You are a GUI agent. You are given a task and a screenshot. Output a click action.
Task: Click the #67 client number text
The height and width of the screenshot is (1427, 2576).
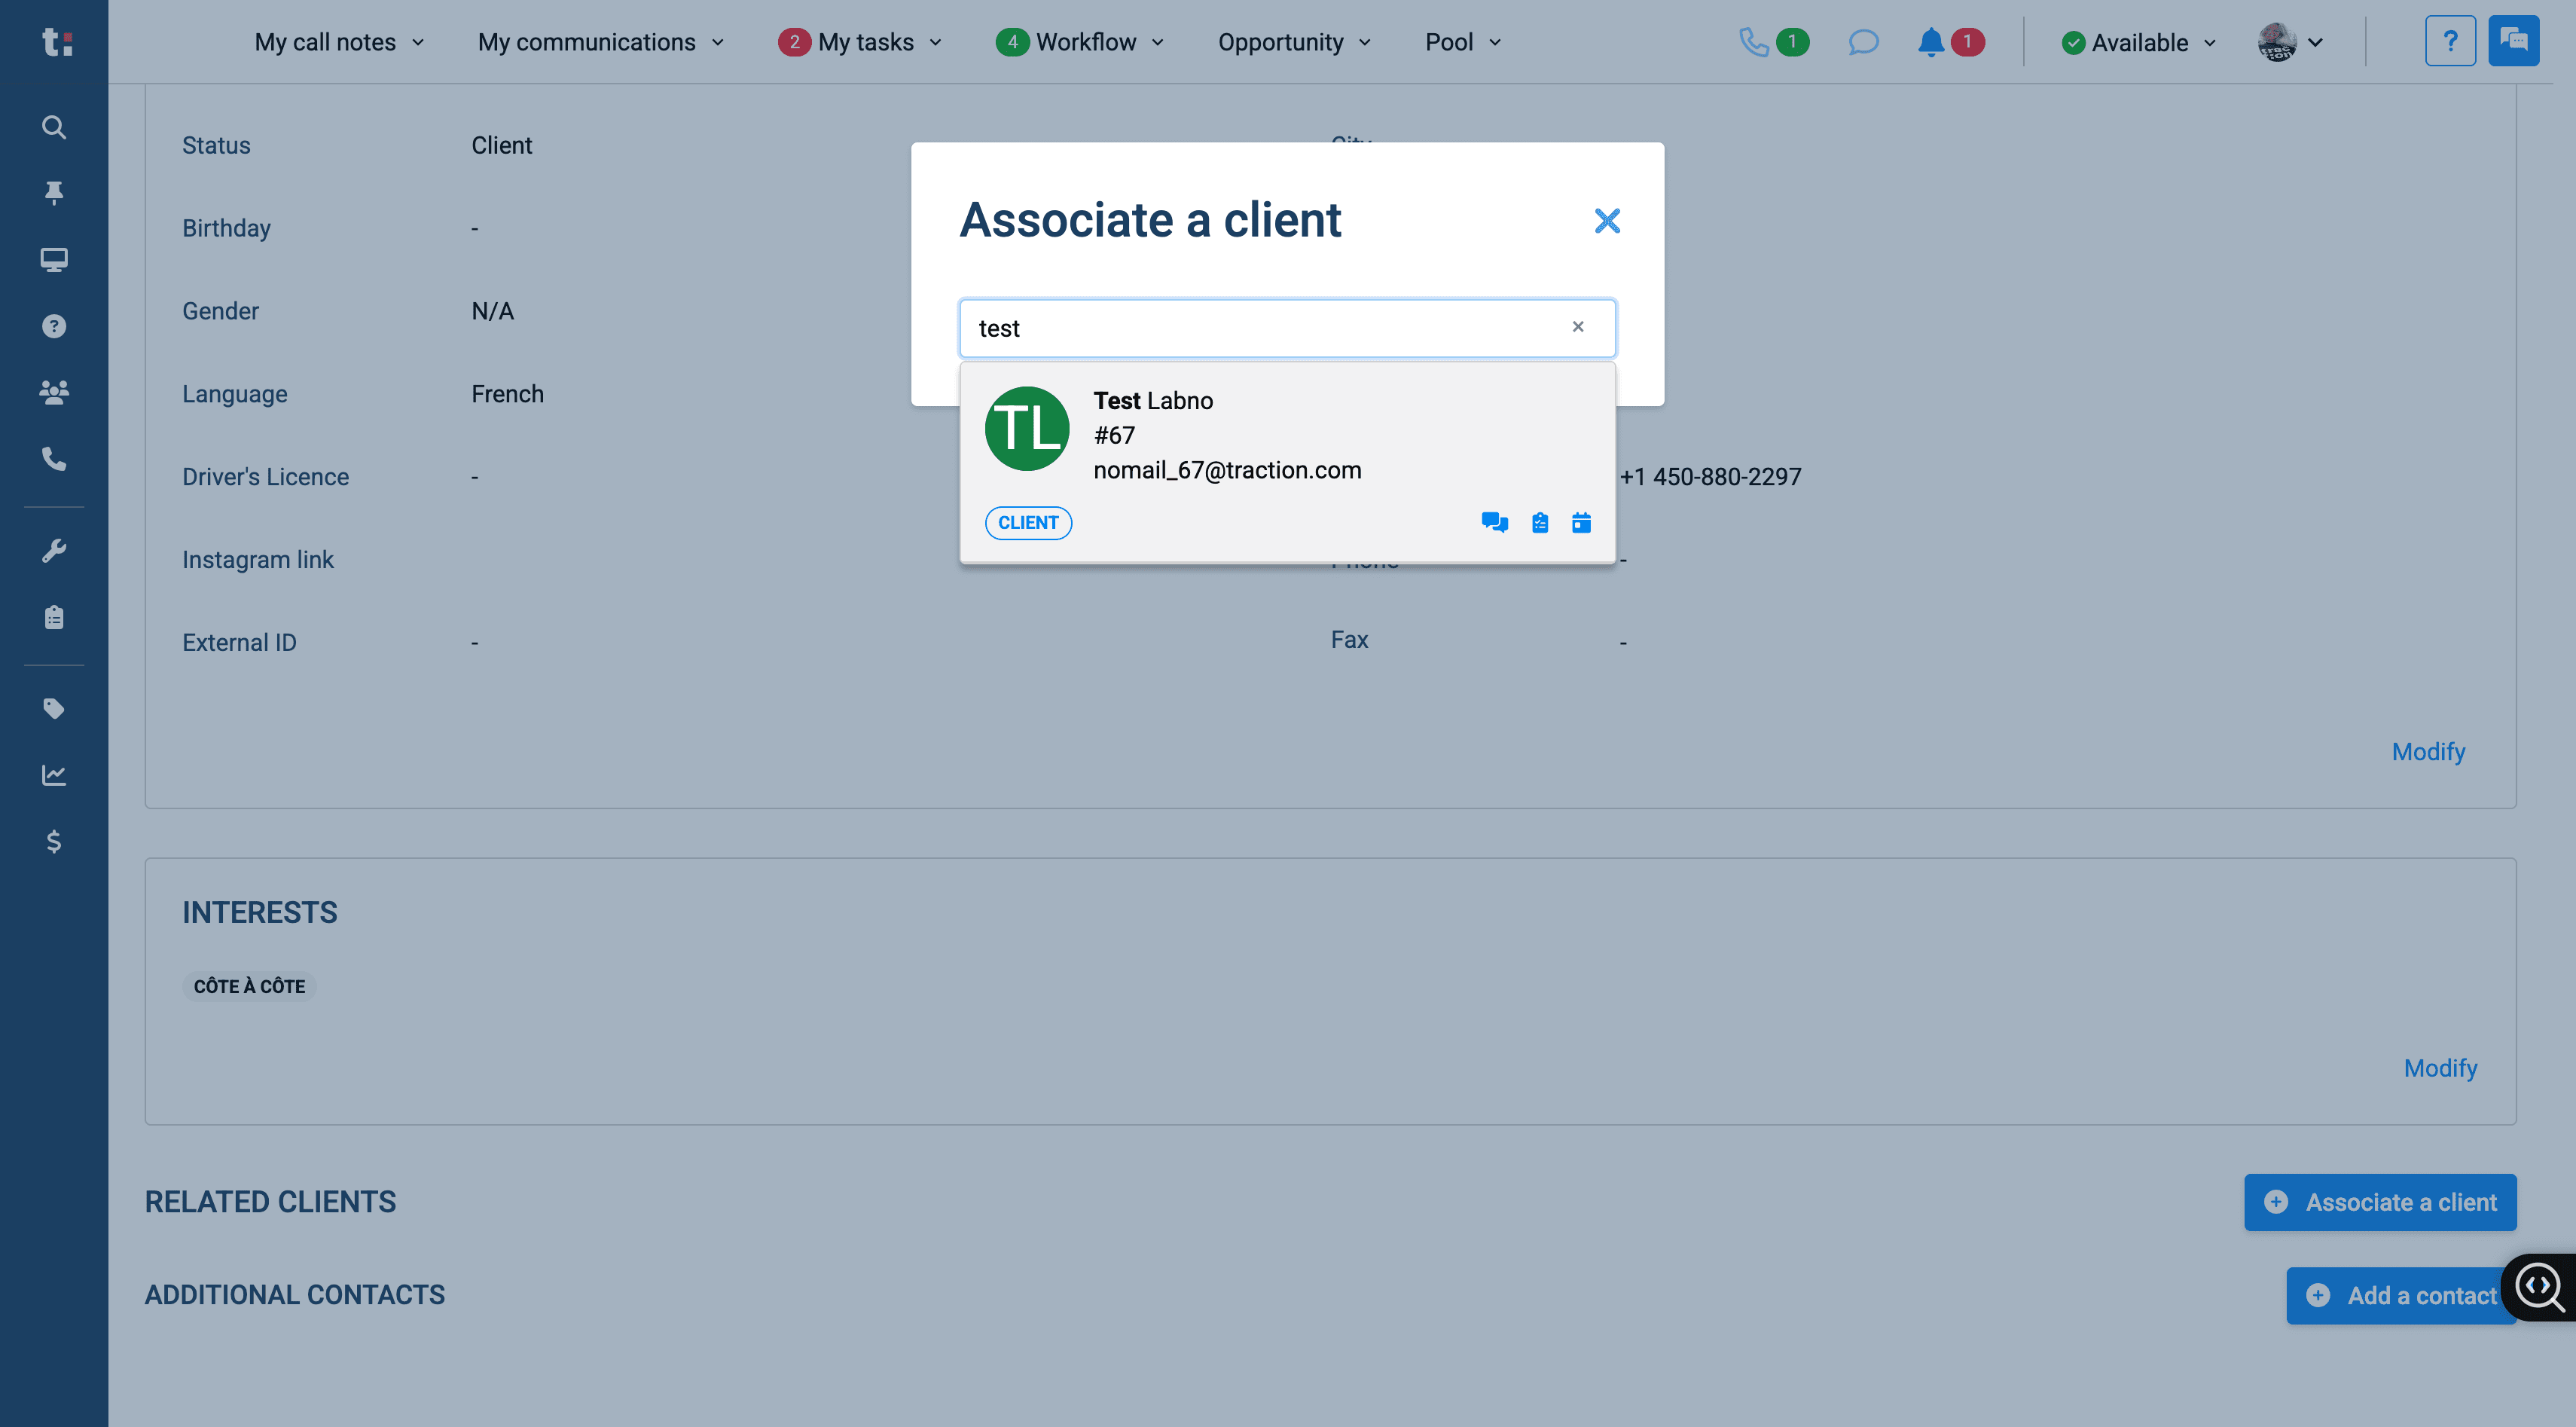pyautogui.click(x=1114, y=435)
